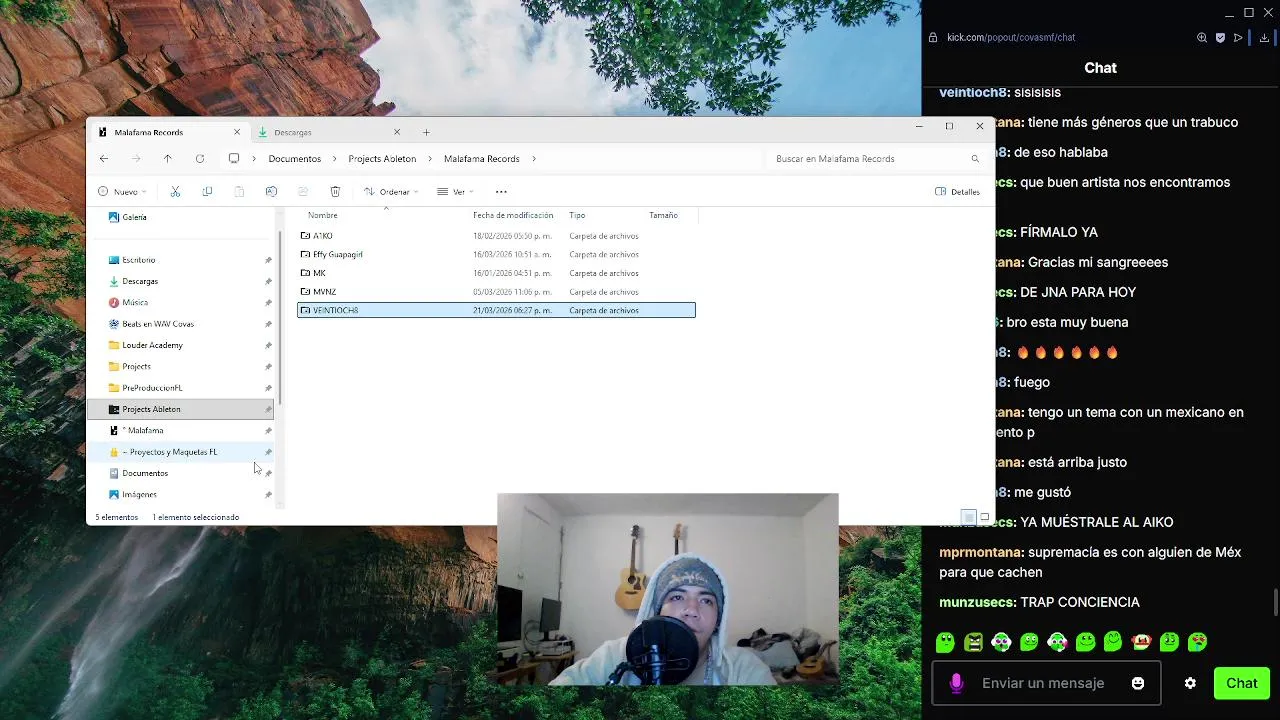Viewport: 1280px width, 720px height.
Task: Sort by Fecha de modificación column
Action: pyautogui.click(x=513, y=215)
